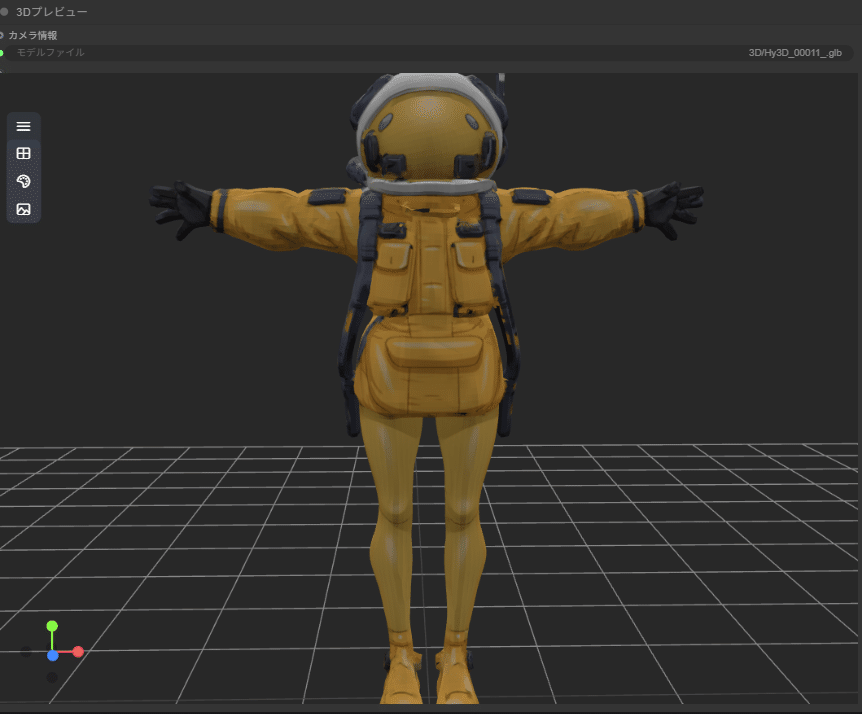Open the sidebar hamburger menu

[x=23, y=126]
